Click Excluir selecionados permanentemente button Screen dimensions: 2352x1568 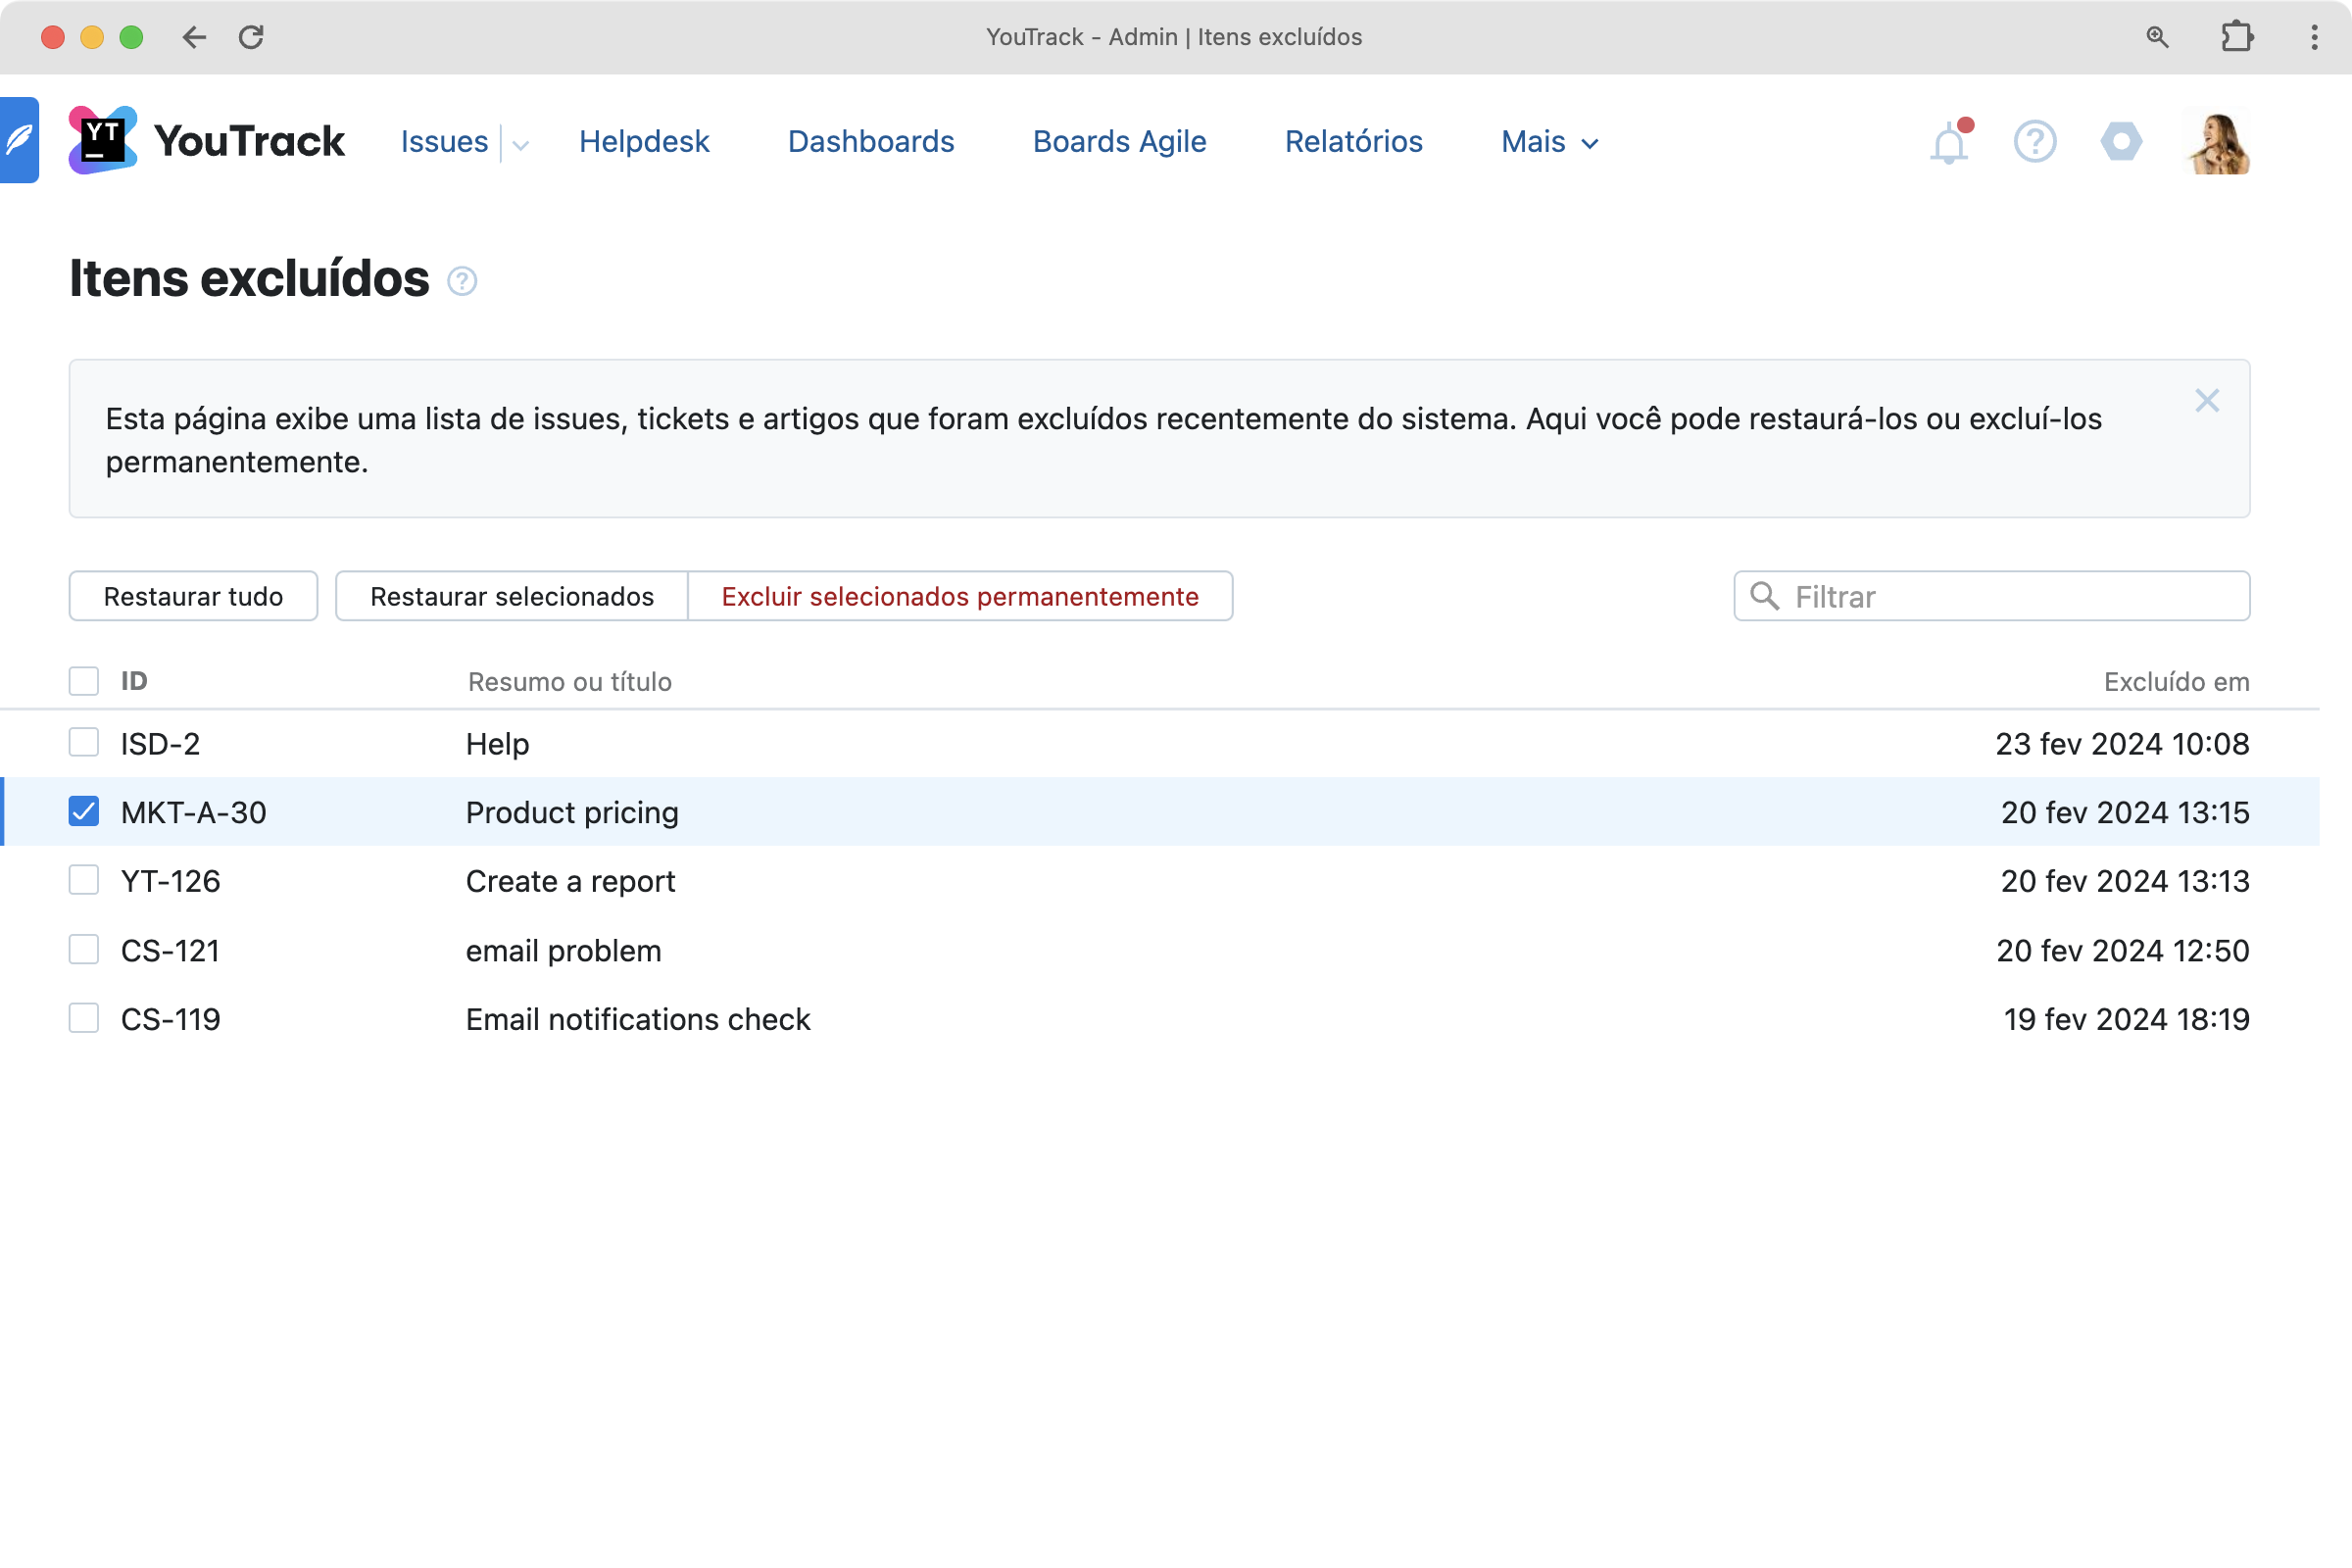pyautogui.click(x=960, y=596)
